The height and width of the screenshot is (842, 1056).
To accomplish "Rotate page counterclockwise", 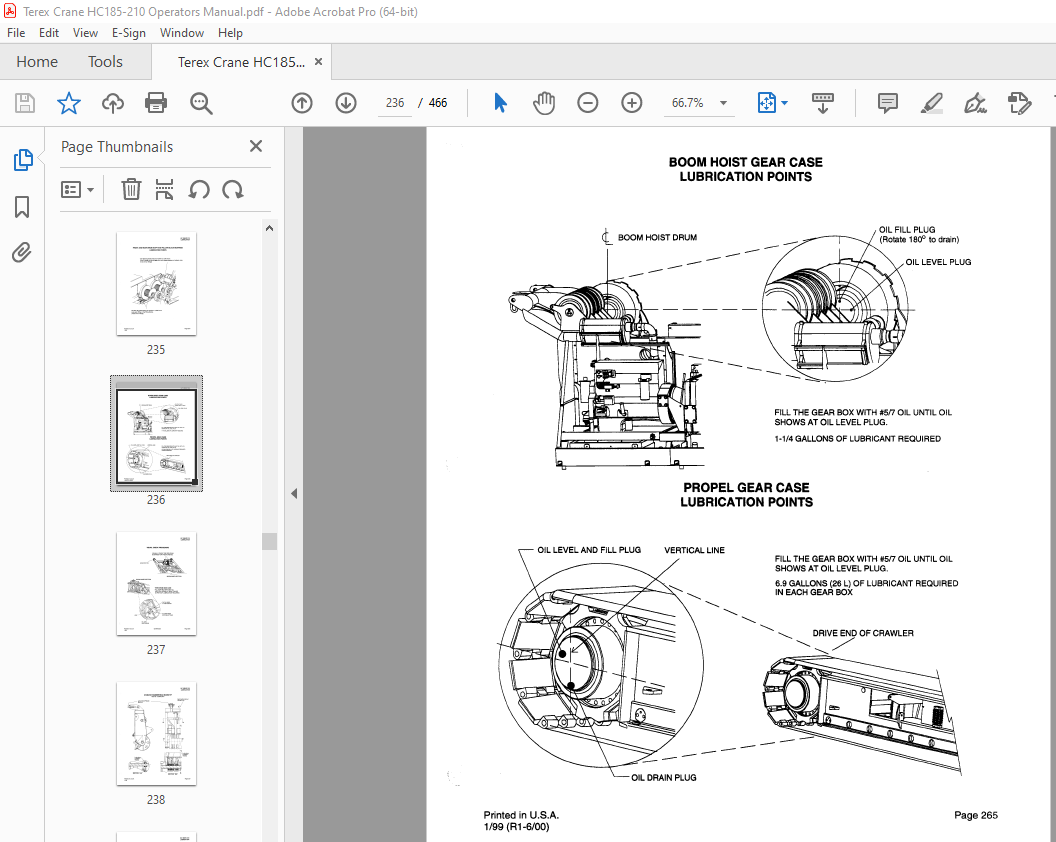I will point(199,190).
